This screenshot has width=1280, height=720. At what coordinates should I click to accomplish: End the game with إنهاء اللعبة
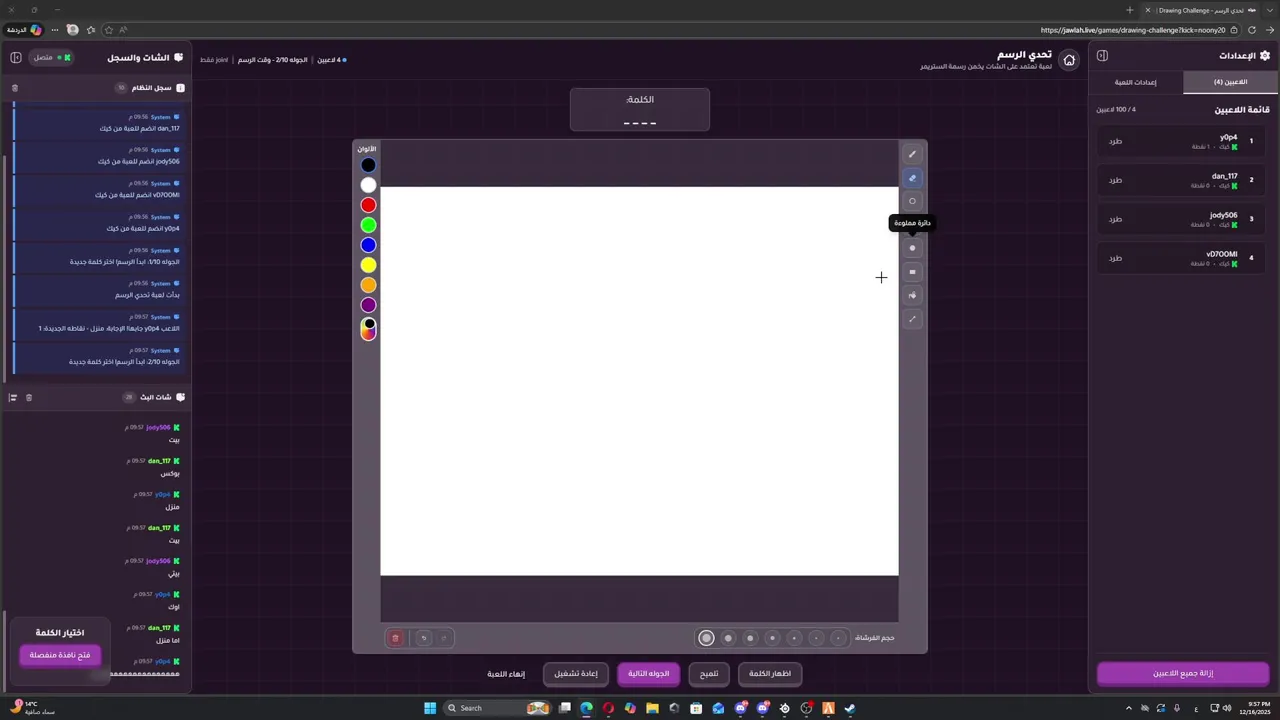pos(506,674)
